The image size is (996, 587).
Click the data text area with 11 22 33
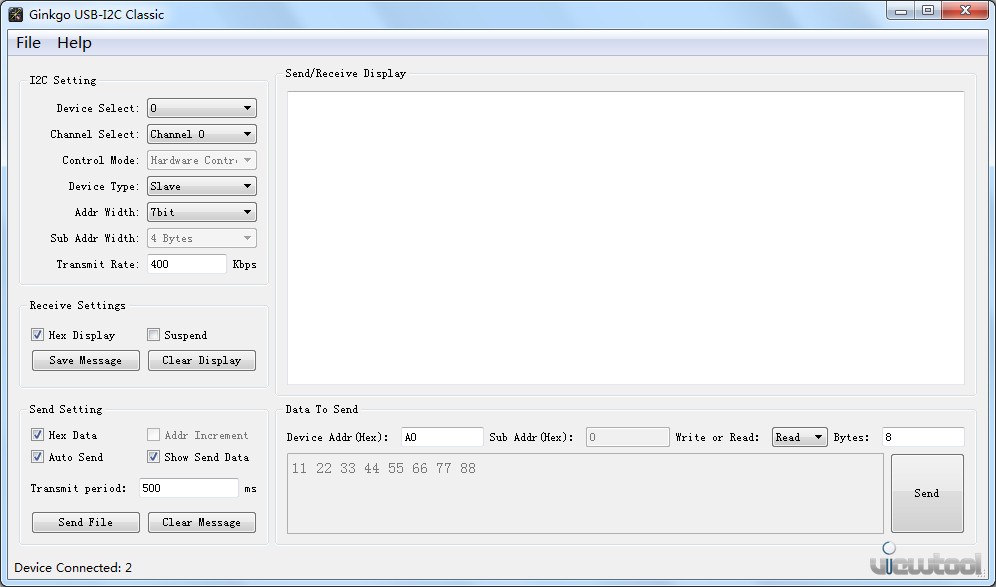click(585, 493)
